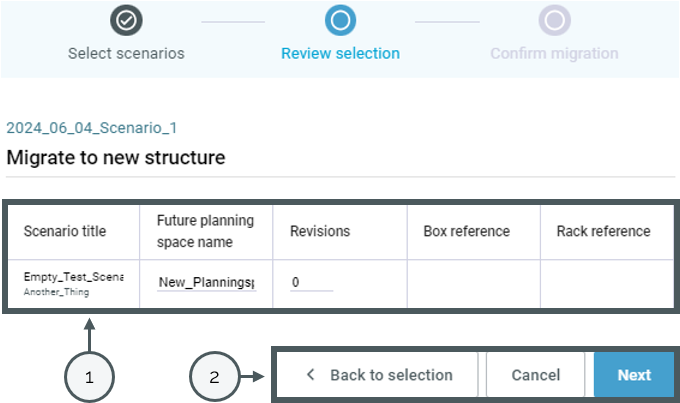The width and height of the screenshot is (680, 403).
Task: Proceed with the Next button
Action: point(634,374)
